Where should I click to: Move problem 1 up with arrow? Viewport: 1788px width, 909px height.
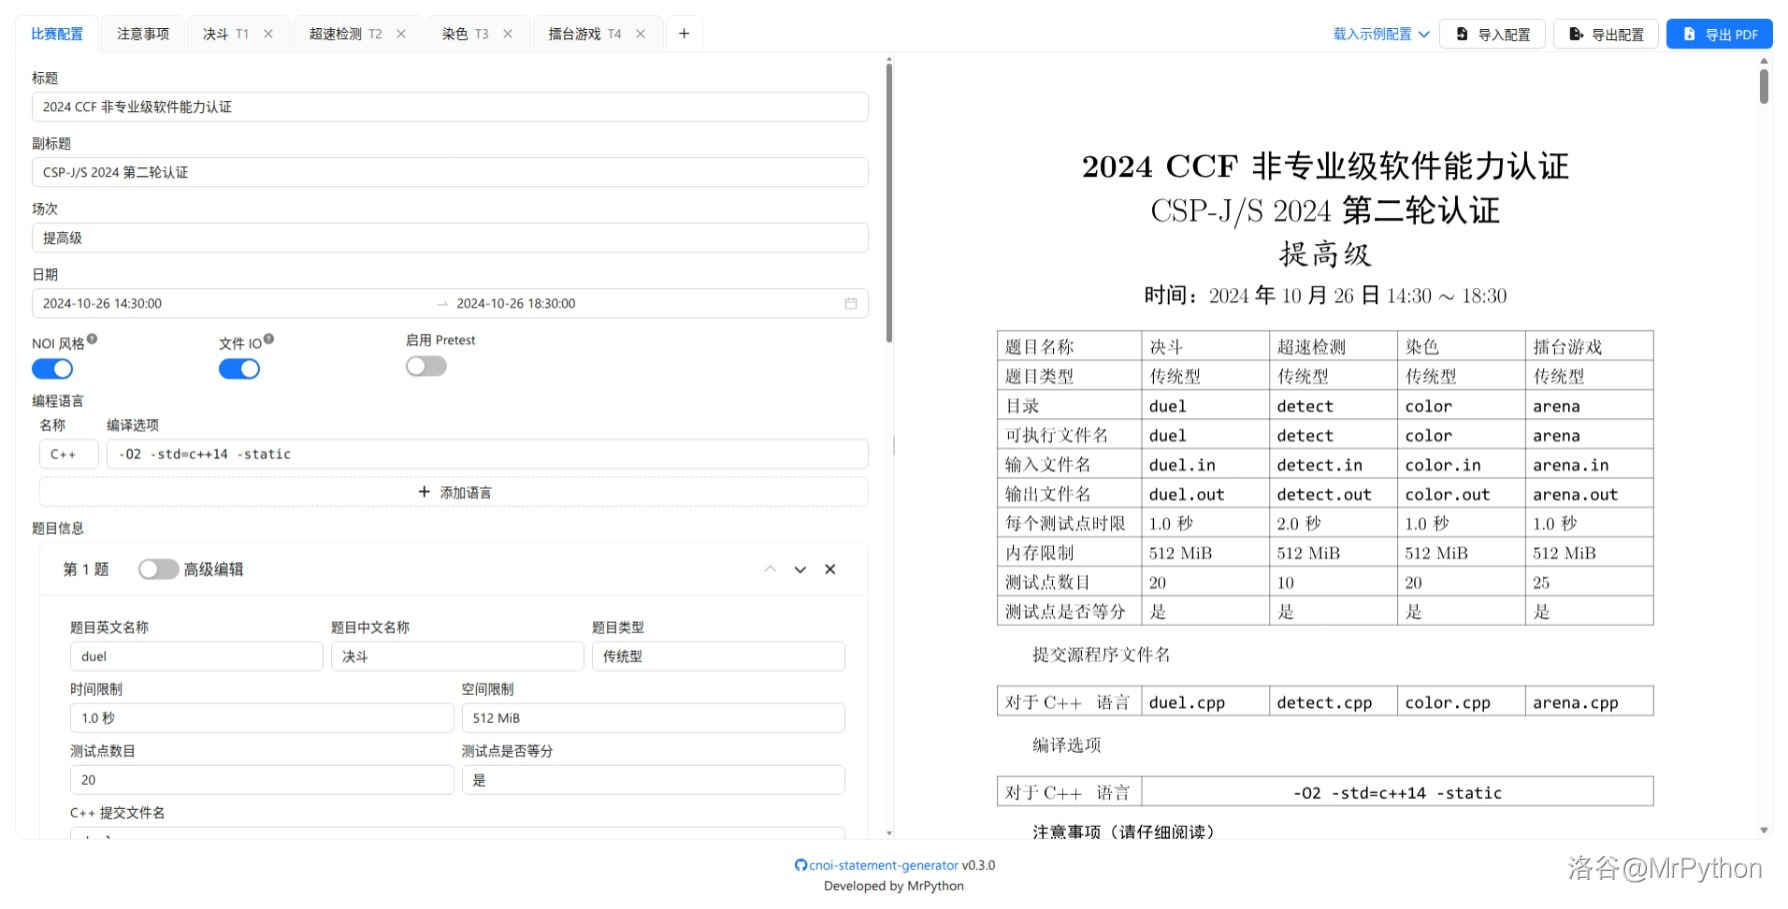pos(770,569)
